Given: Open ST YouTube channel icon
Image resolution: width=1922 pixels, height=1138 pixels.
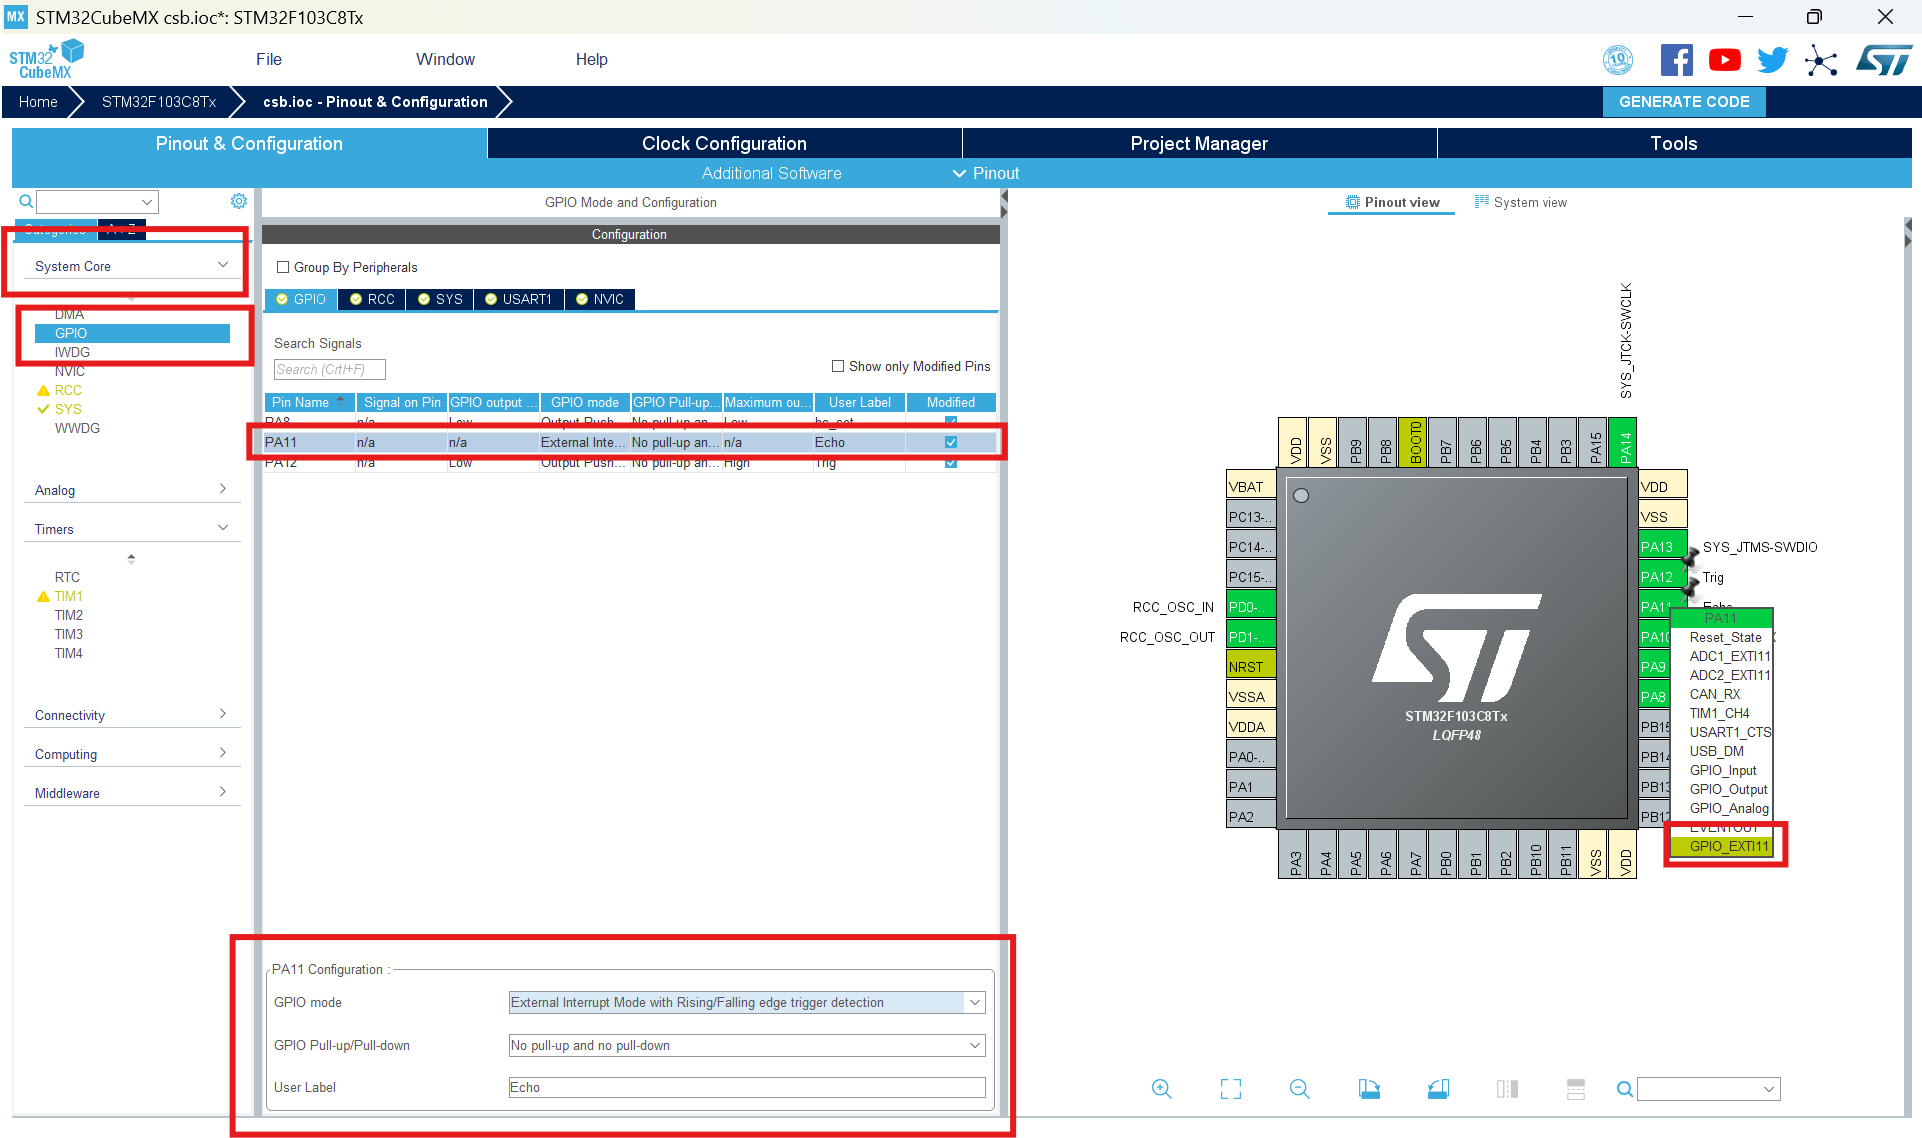Looking at the screenshot, I should (1724, 60).
